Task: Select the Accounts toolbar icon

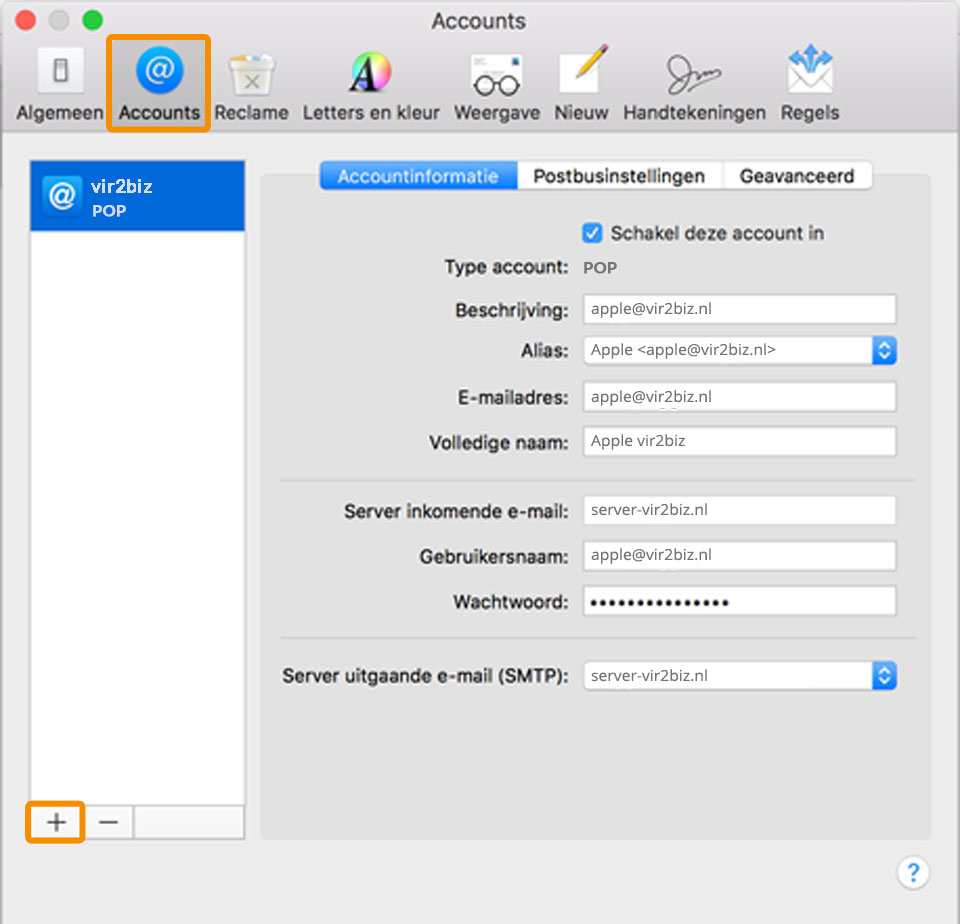Action: [159, 84]
